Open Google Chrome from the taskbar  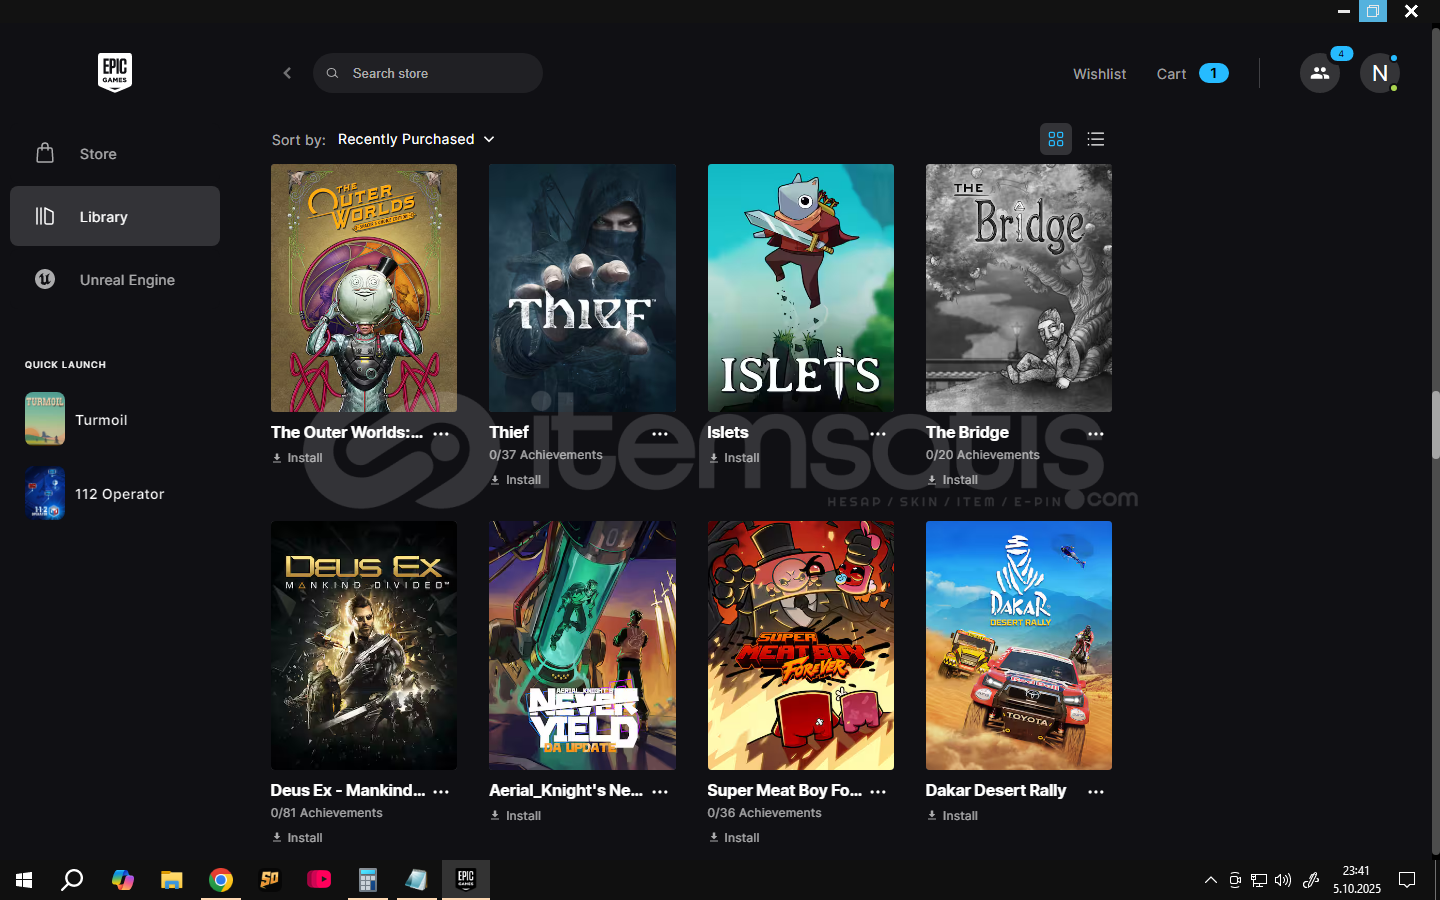tap(221, 880)
